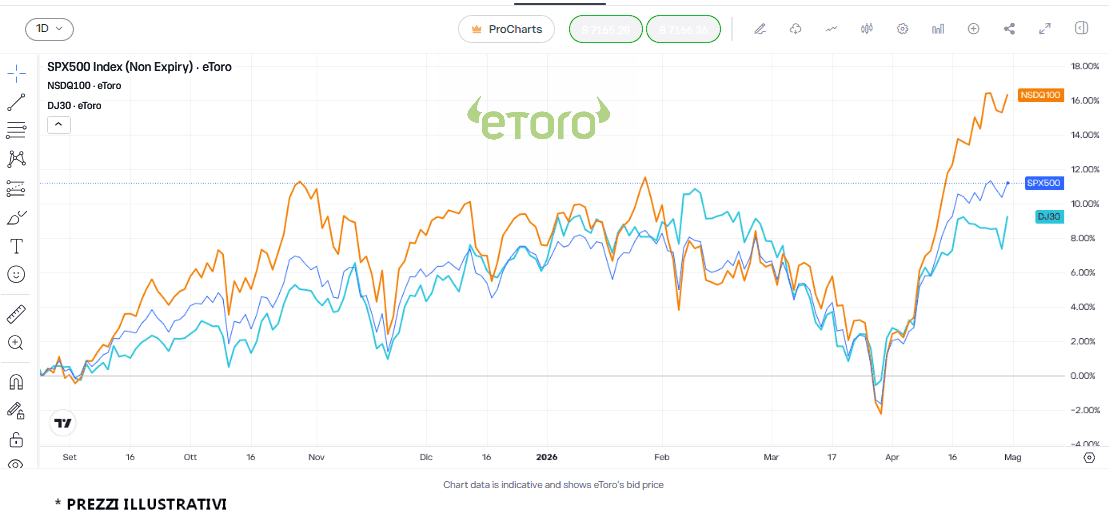Enter fullscreen with the expand arrows icon
The image size is (1109, 514).
coord(1045,29)
